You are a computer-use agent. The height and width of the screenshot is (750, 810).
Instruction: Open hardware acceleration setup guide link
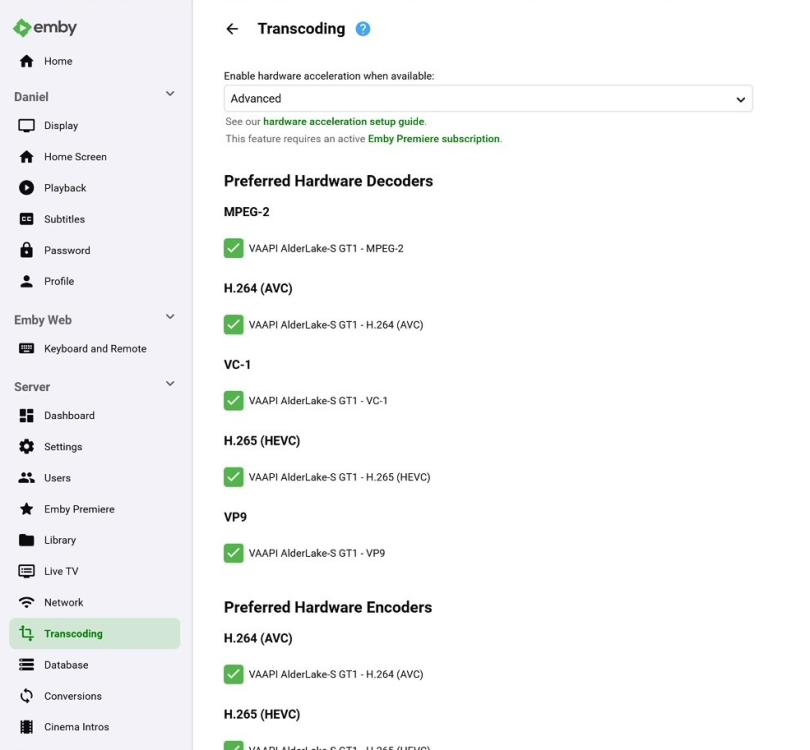tap(344, 122)
